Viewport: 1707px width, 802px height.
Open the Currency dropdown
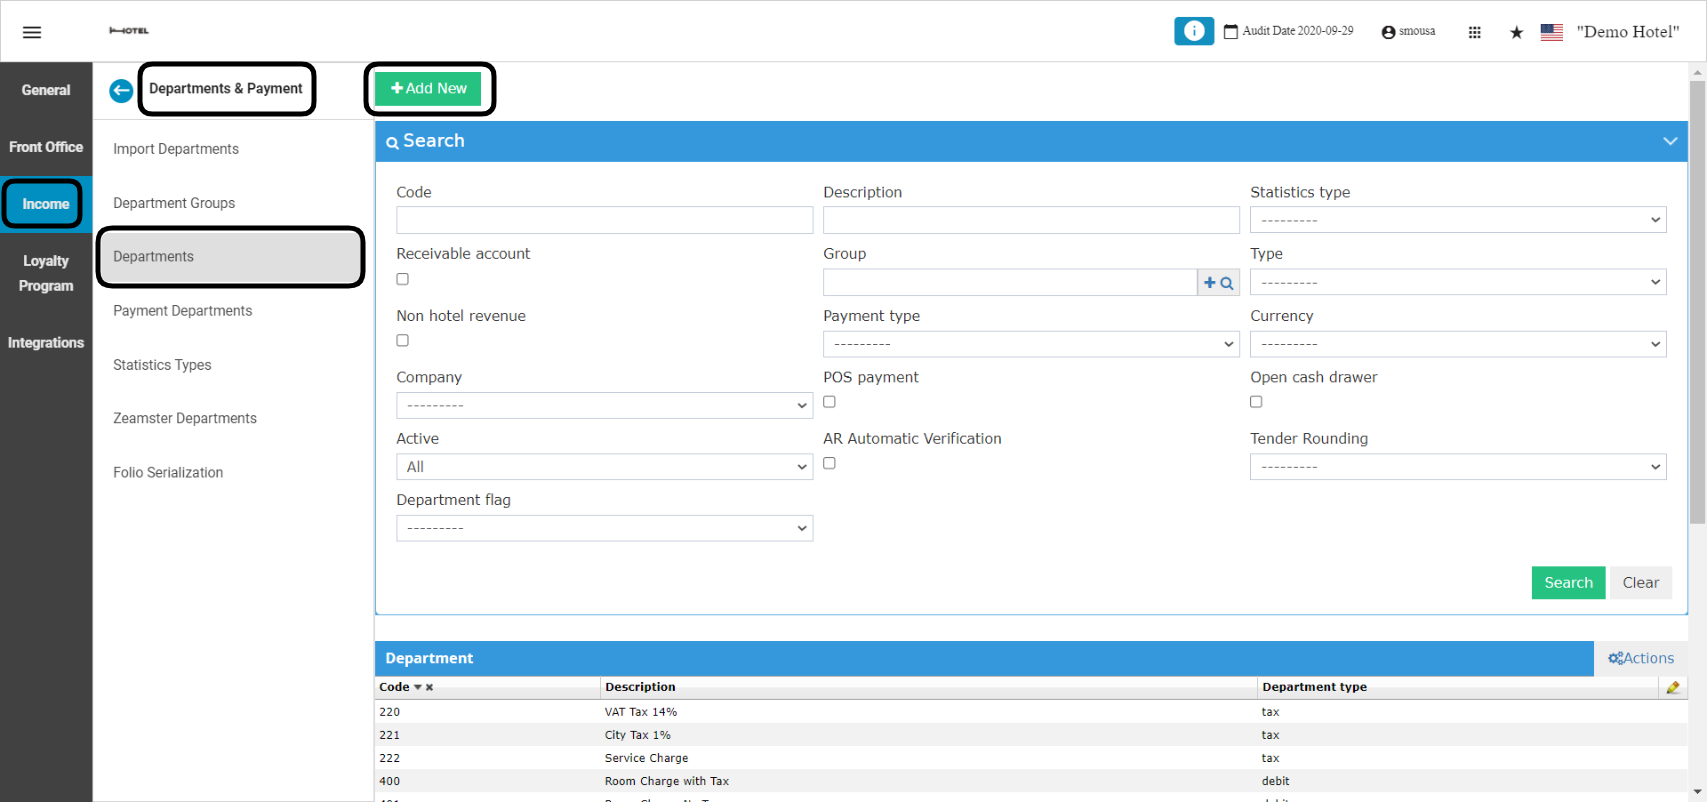tap(1458, 344)
